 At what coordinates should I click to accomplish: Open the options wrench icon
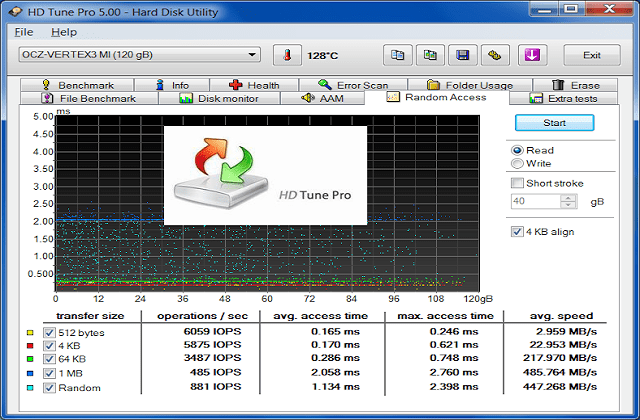(495, 55)
